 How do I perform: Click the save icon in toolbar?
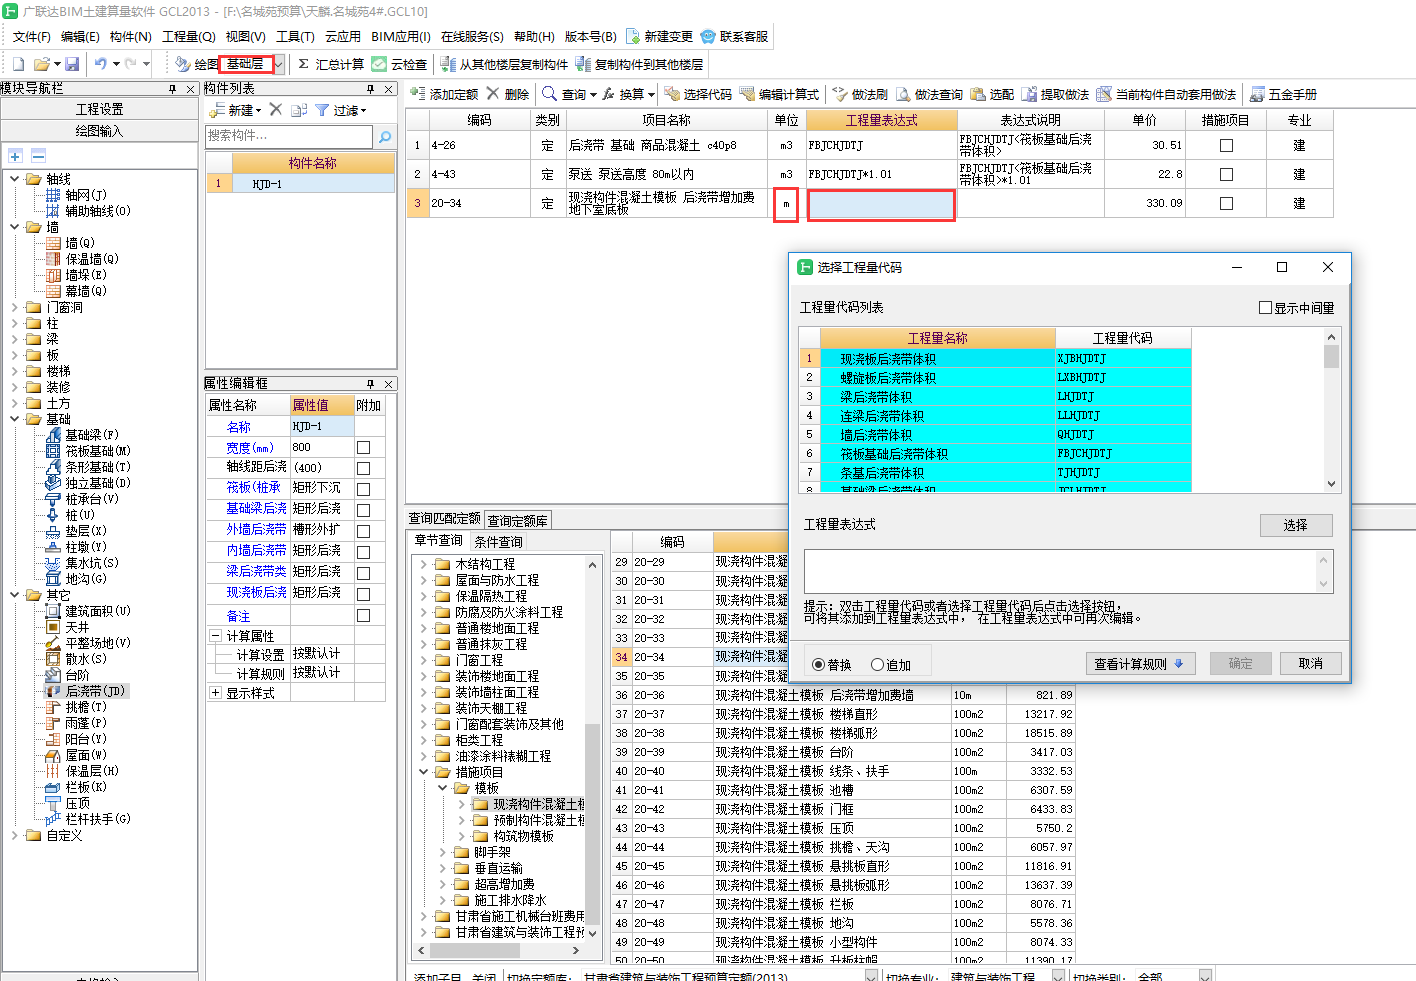(72, 64)
